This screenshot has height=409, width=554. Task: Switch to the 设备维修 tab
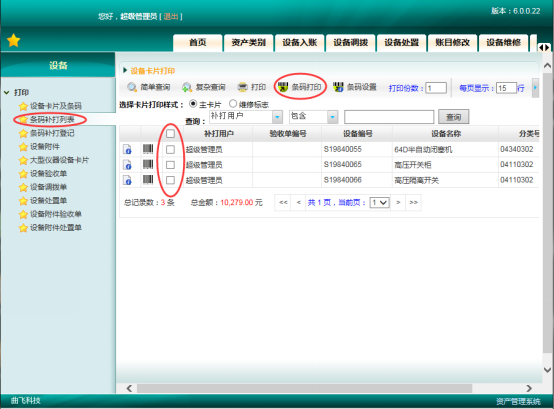tap(503, 43)
